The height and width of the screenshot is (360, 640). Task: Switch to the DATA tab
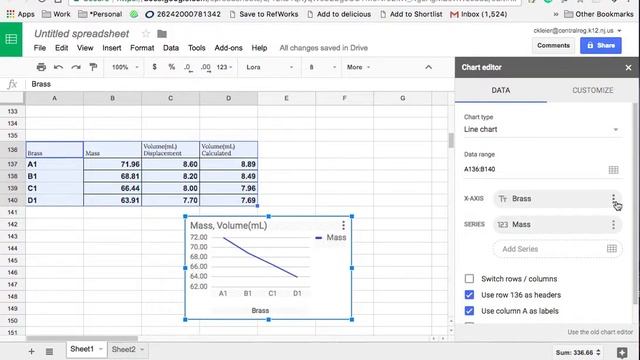pyautogui.click(x=501, y=90)
